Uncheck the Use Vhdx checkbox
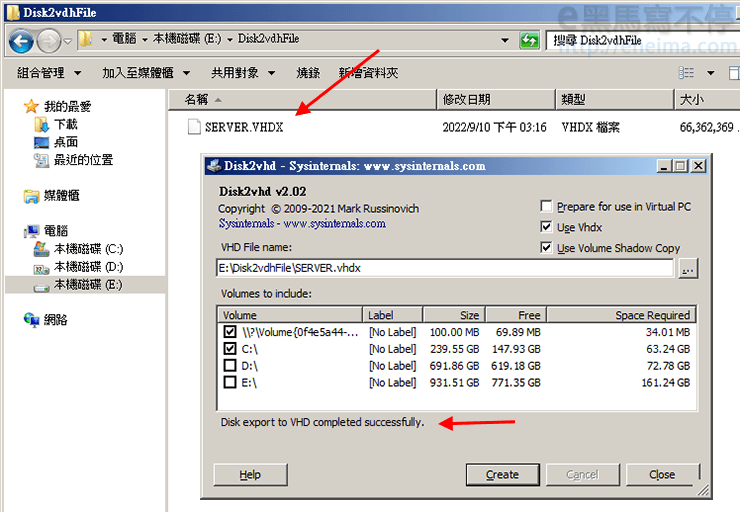This screenshot has height=512, width=740. point(546,227)
